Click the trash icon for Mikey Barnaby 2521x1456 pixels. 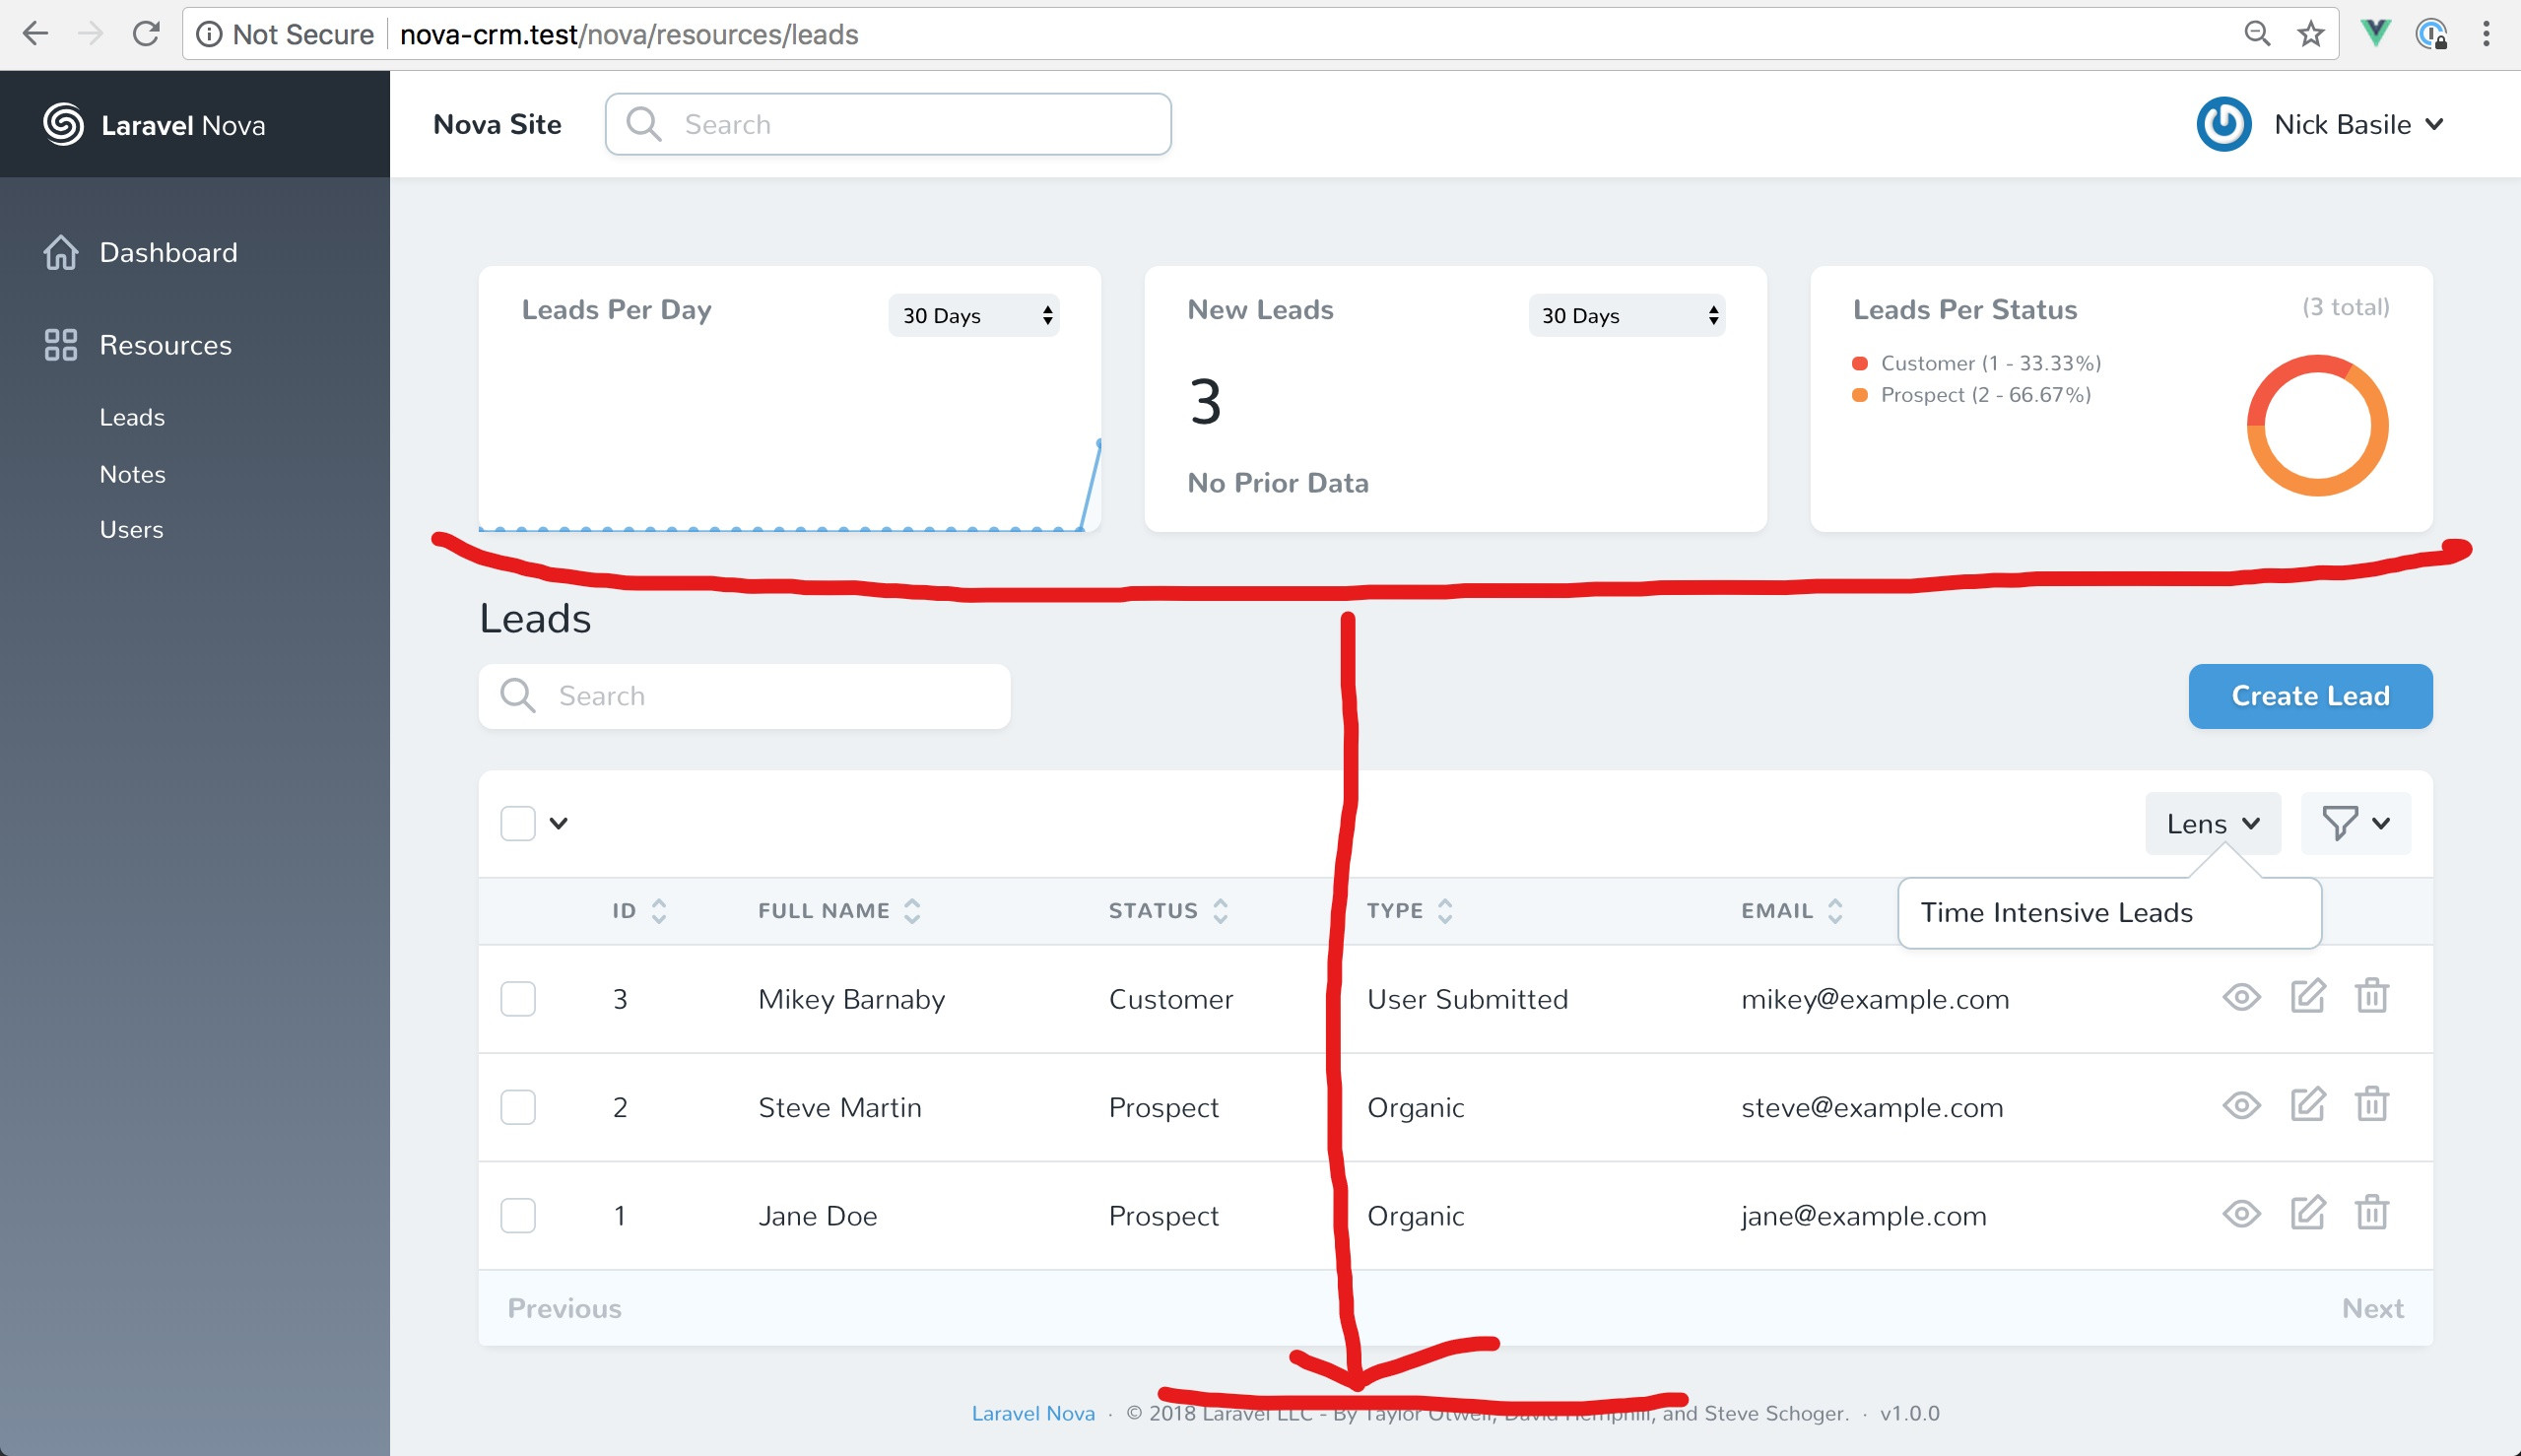[2371, 996]
